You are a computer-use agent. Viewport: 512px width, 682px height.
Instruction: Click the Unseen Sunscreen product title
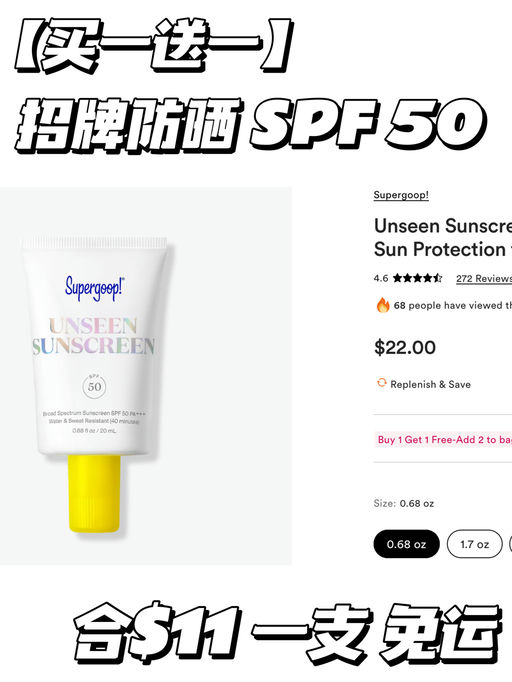pos(442,237)
